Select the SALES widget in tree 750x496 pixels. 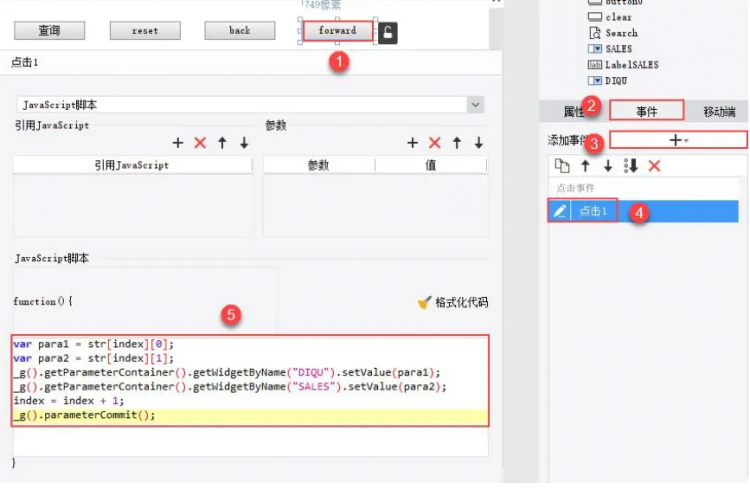coord(610,49)
